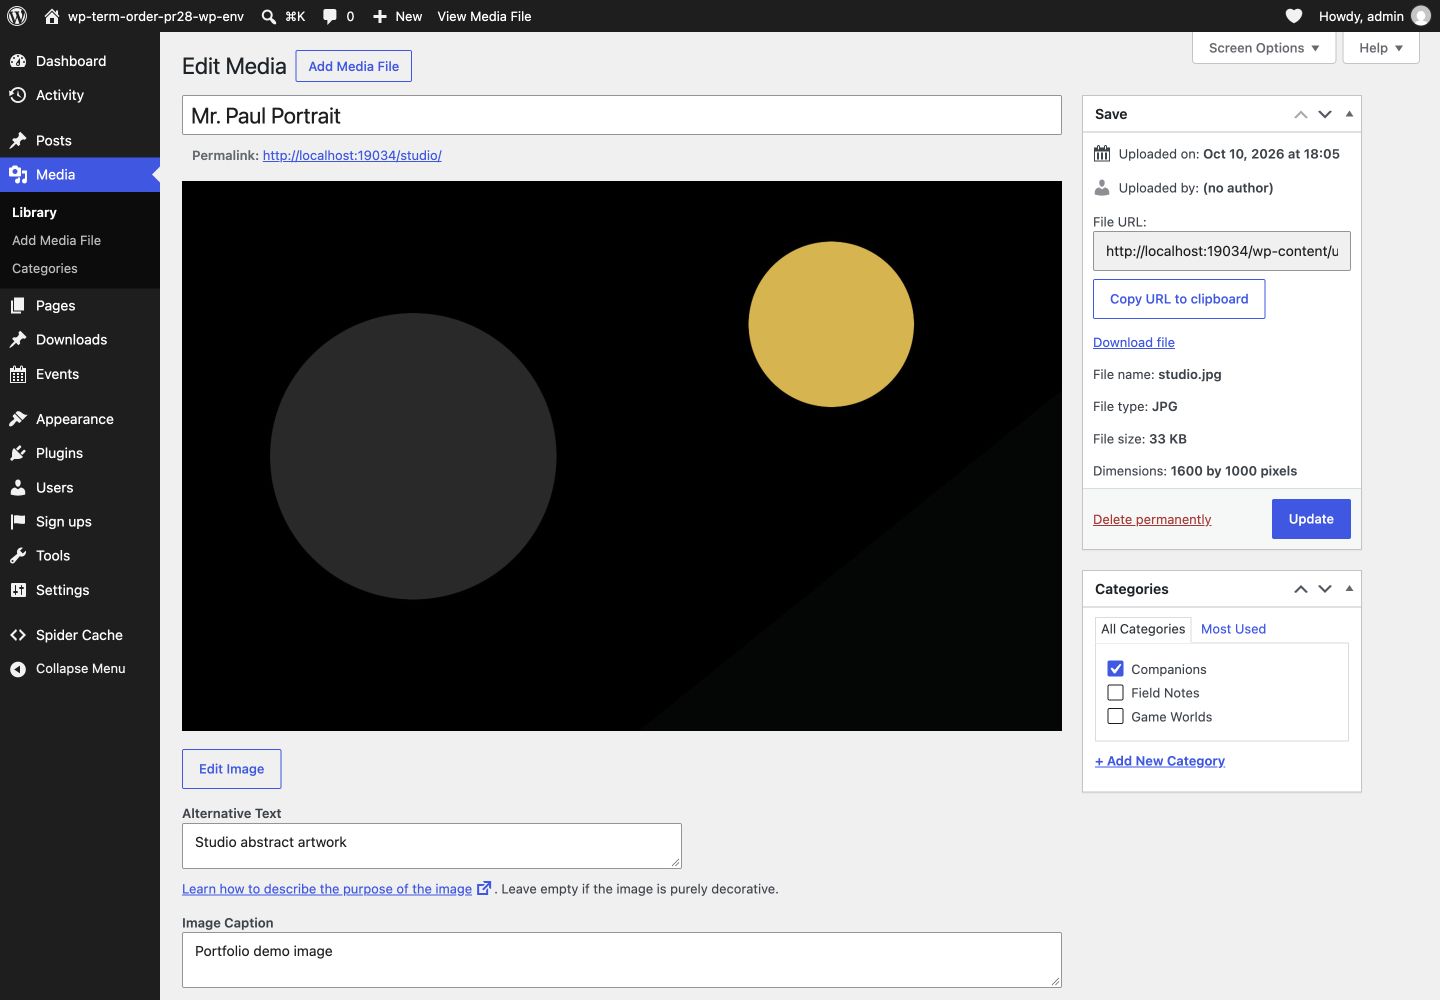1440x1000 pixels.
Task: Click Collapse Menu in the sidebar
Action: 80,668
